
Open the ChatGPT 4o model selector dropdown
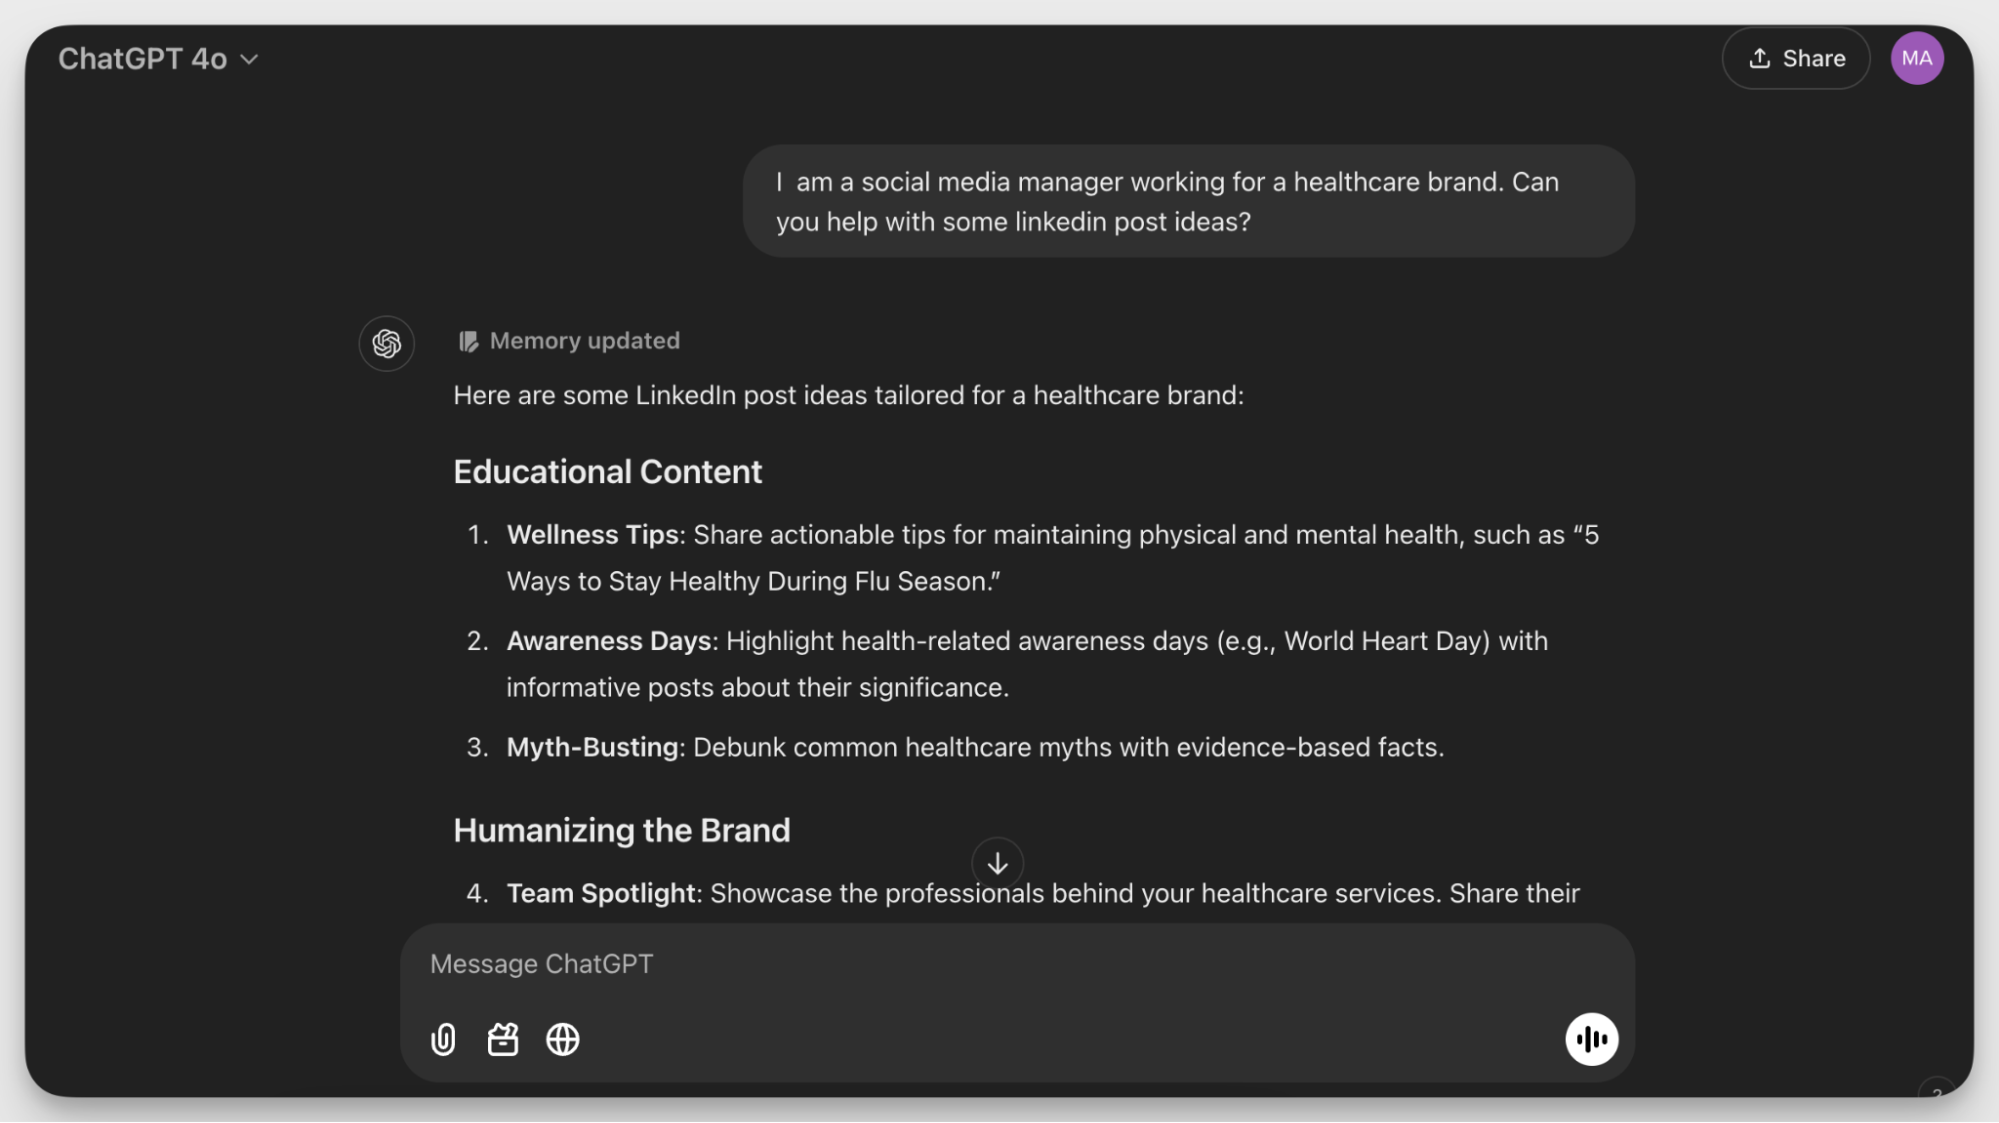pyautogui.click(x=158, y=59)
